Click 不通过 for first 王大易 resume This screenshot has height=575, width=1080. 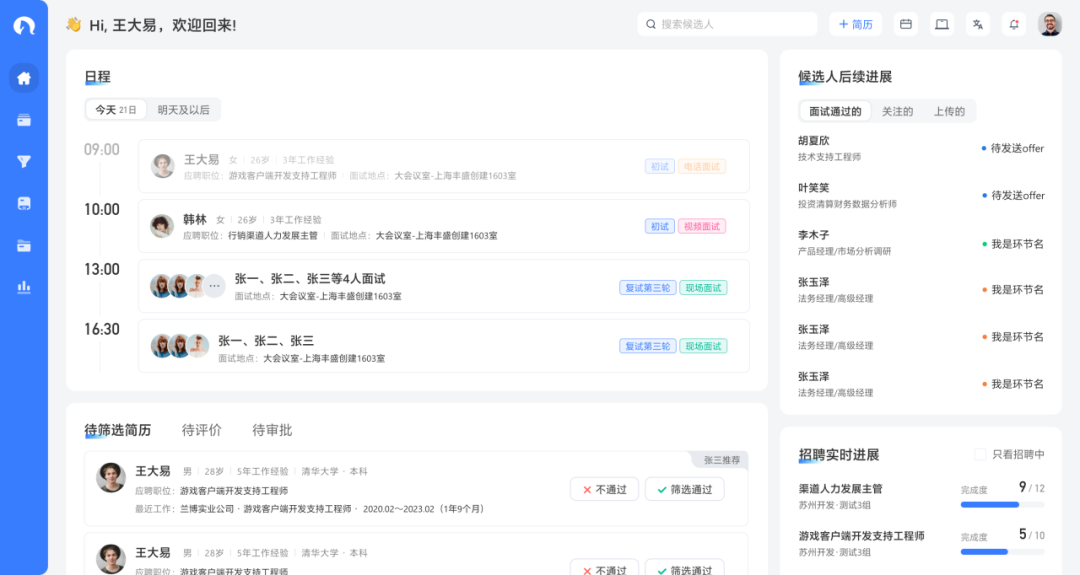pos(604,490)
